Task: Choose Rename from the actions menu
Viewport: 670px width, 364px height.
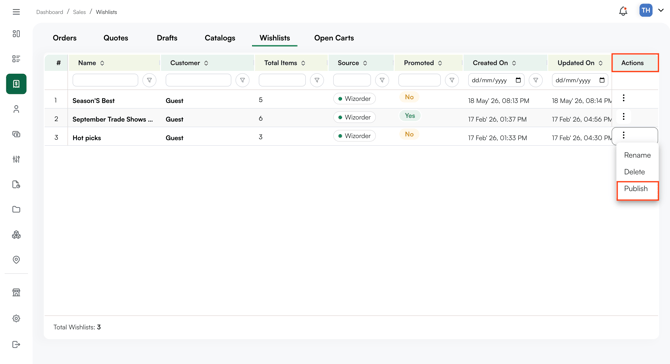Action: pyautogui.click(x=637, y=155)
